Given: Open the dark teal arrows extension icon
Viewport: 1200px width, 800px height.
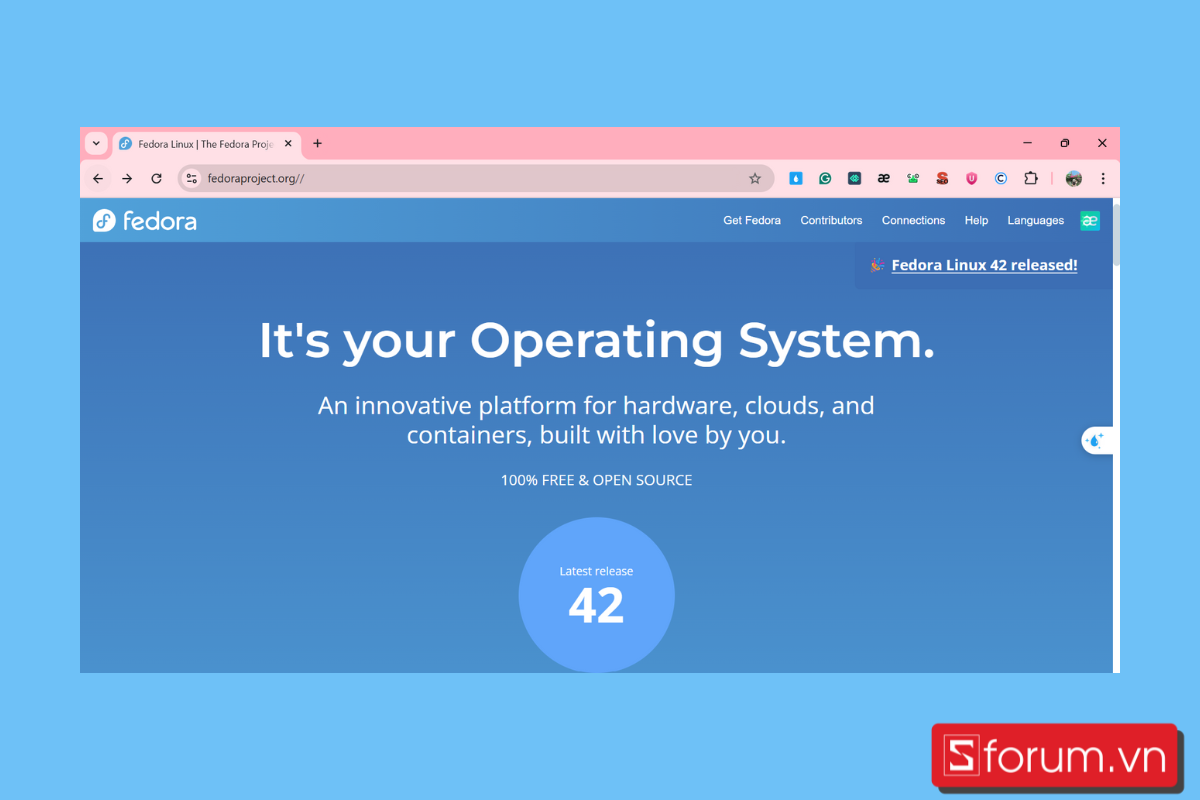Looking at the screenshot, I should tap(854, 178).
